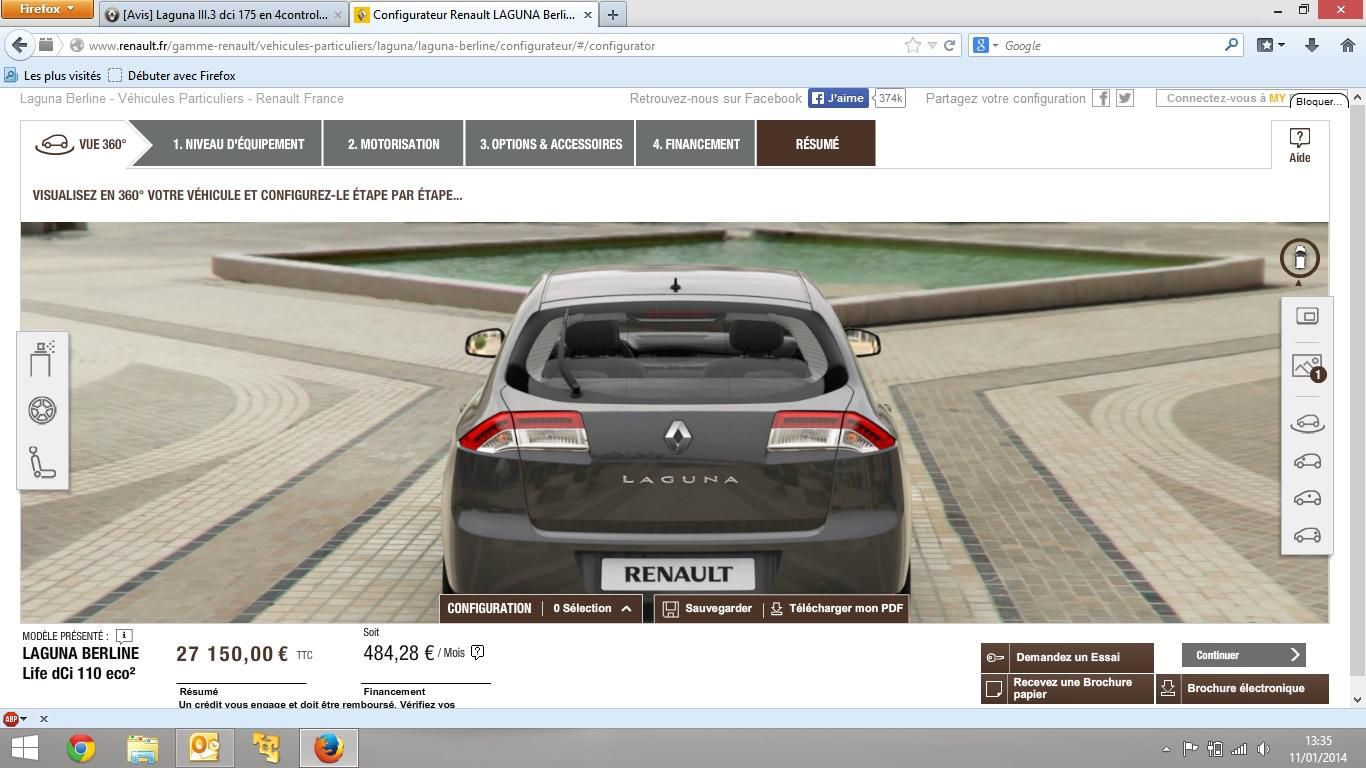
Task: Switch to interior screen view icon
Action: (x=1307, y=316)
